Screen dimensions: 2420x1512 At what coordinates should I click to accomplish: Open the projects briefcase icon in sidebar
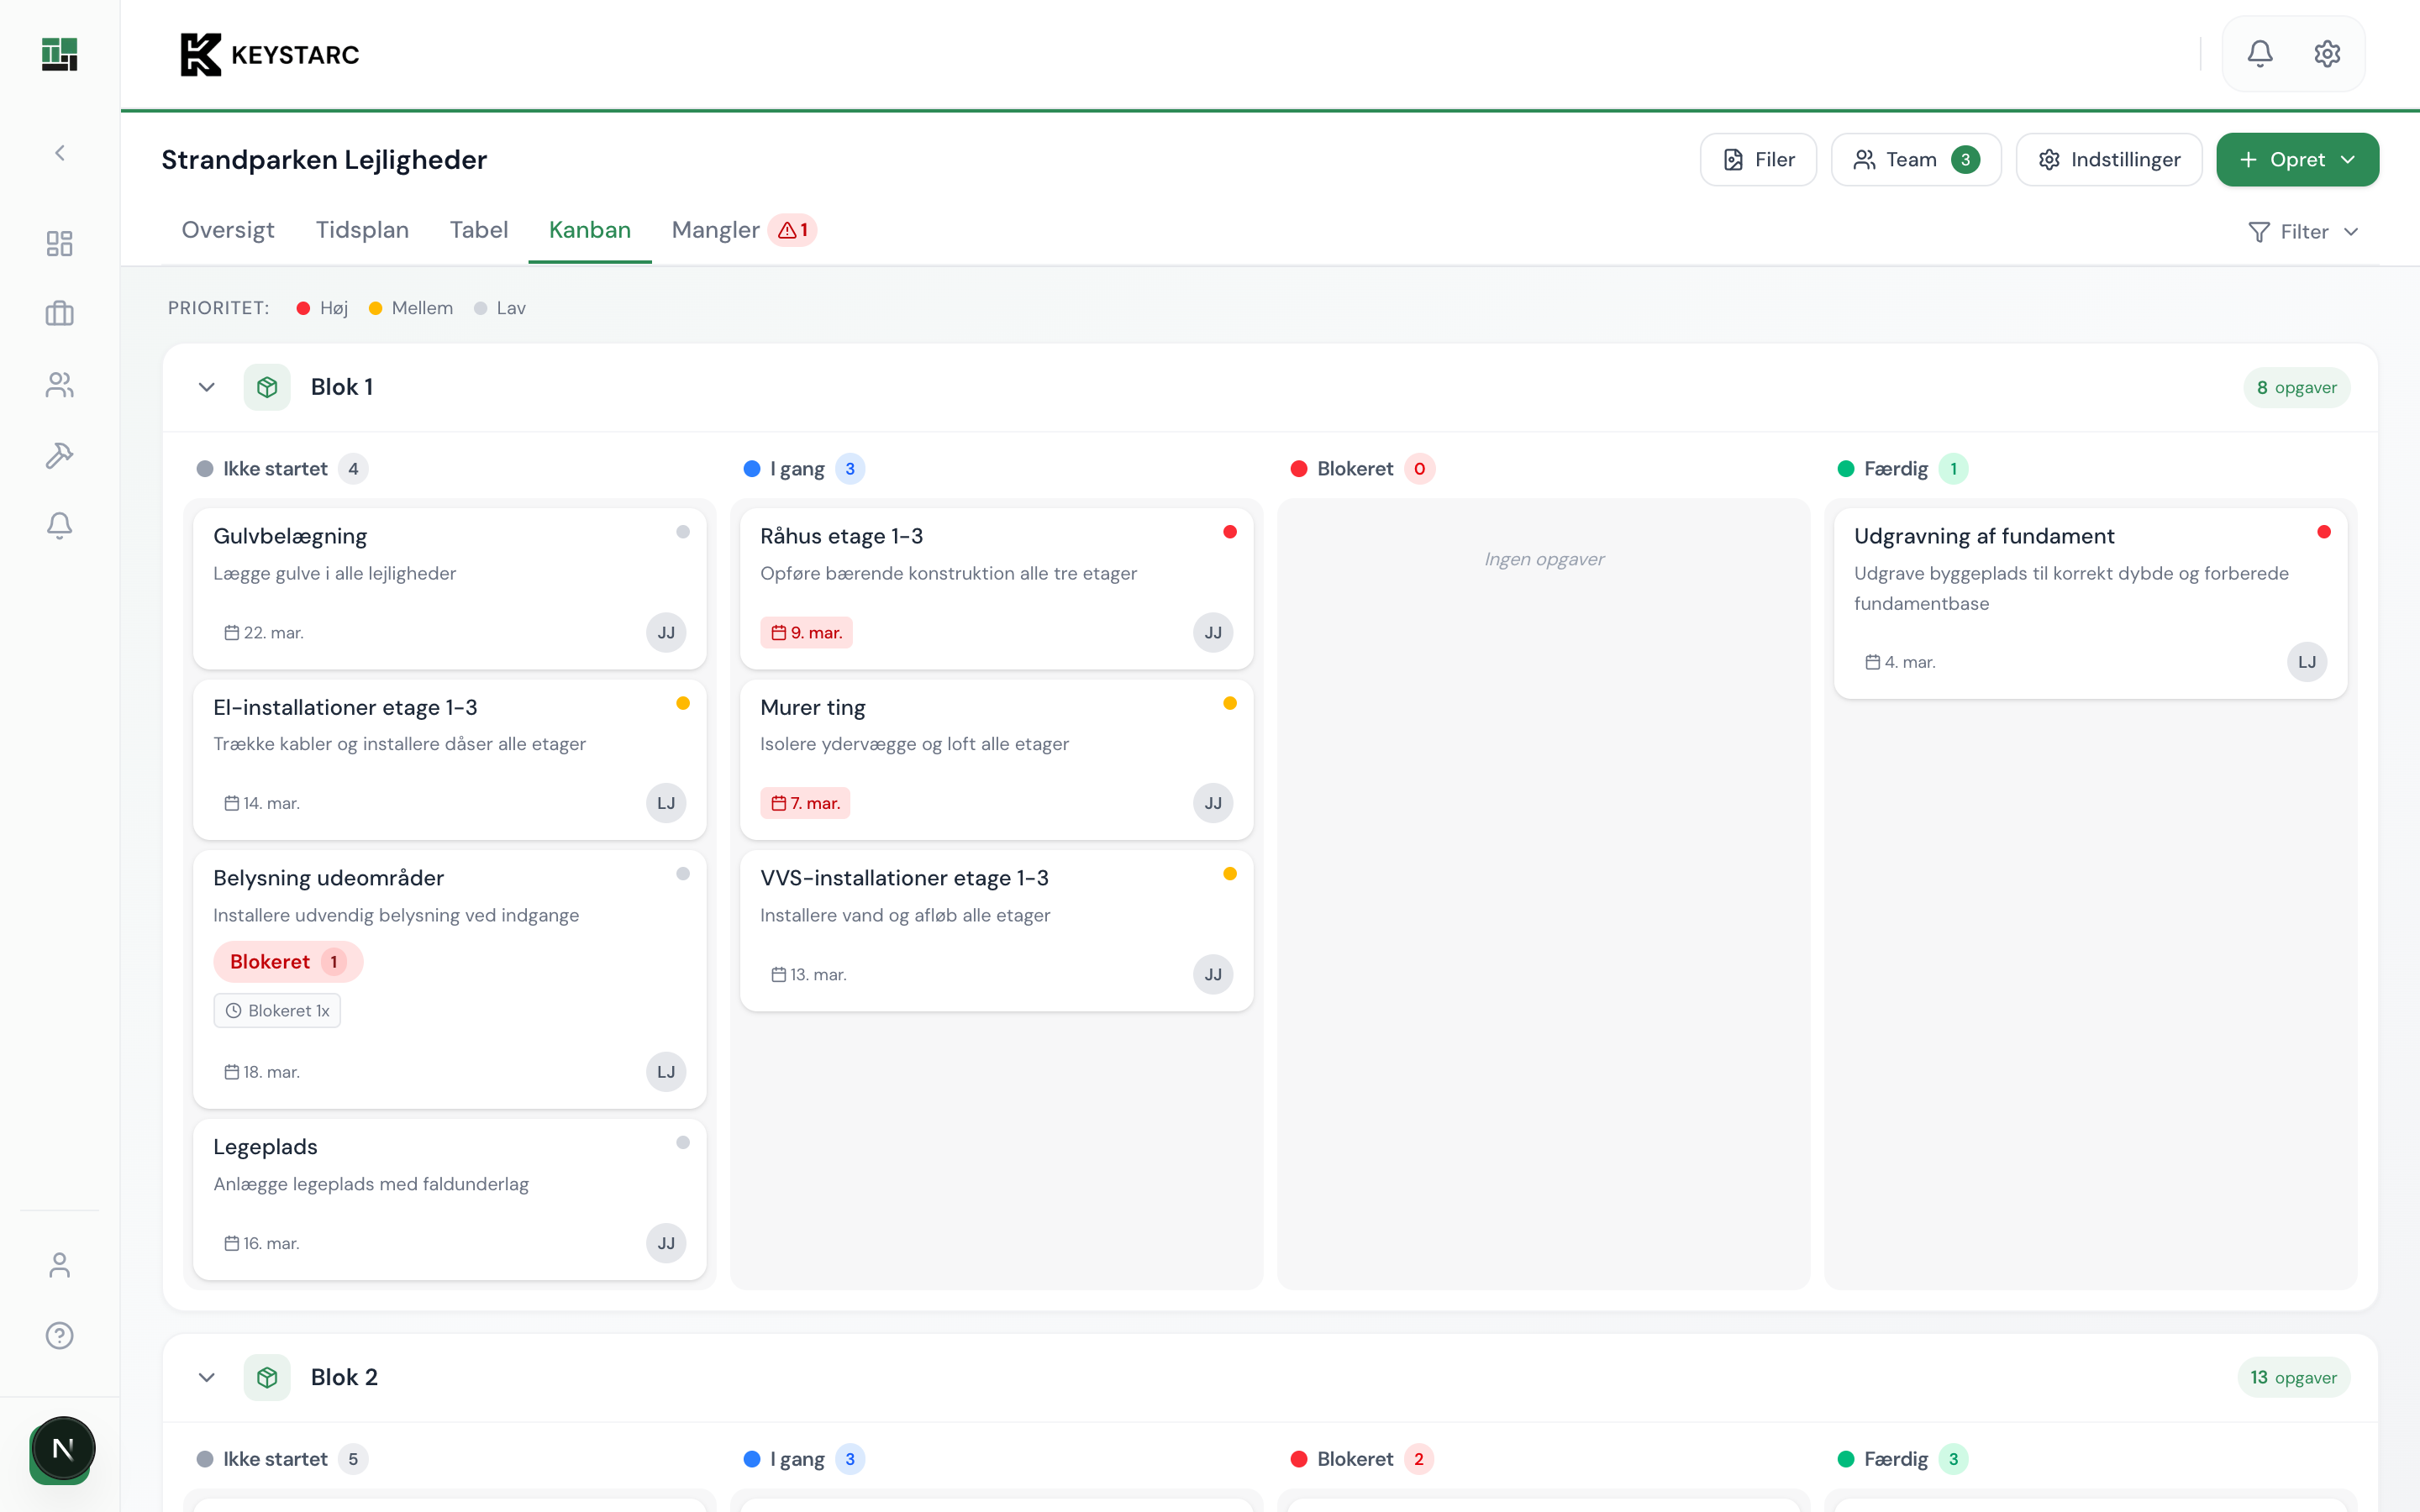(x=59, y=313)
